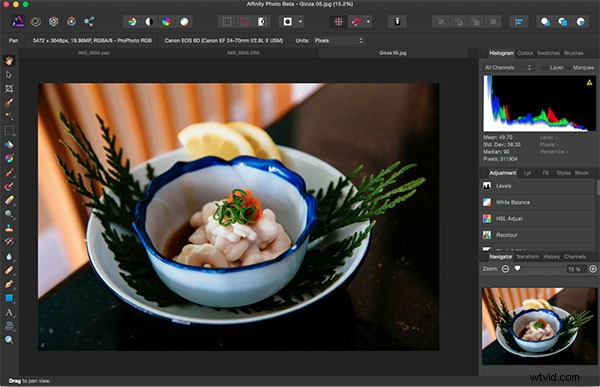Select the blue Rectangle shape tool
The image size is (600, 387).
[9, 298]
